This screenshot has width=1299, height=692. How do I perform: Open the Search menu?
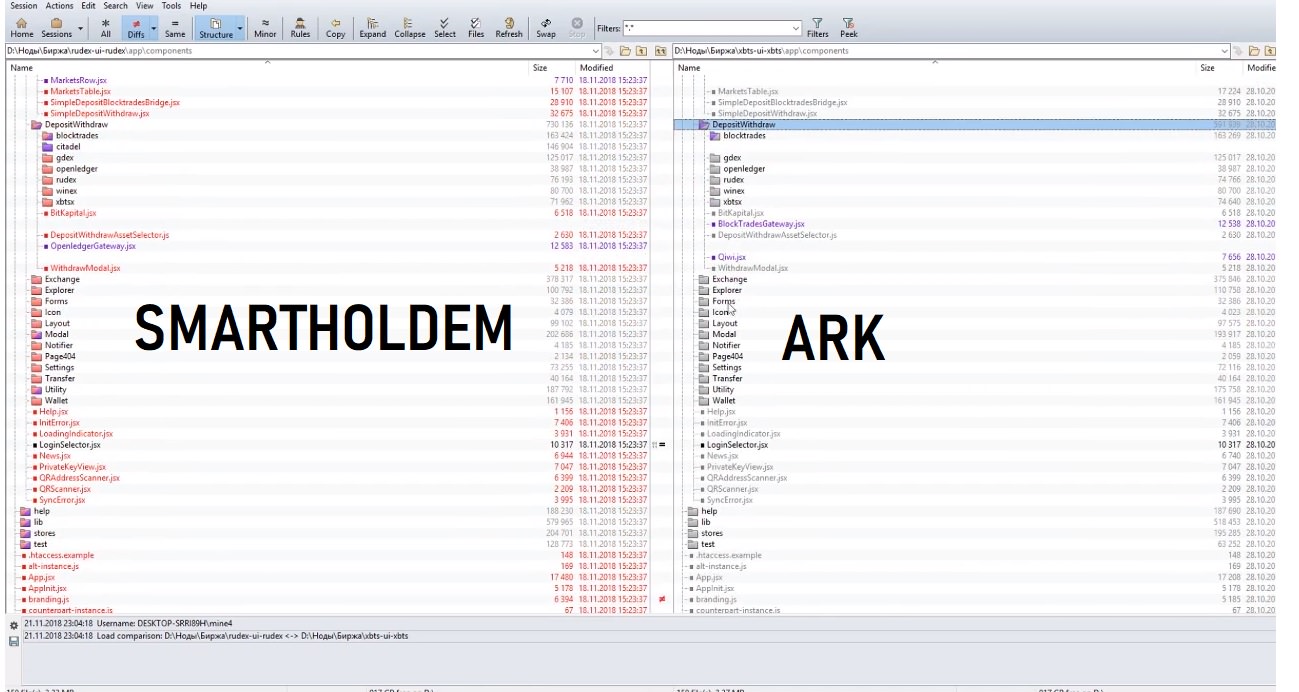point(116,6)
